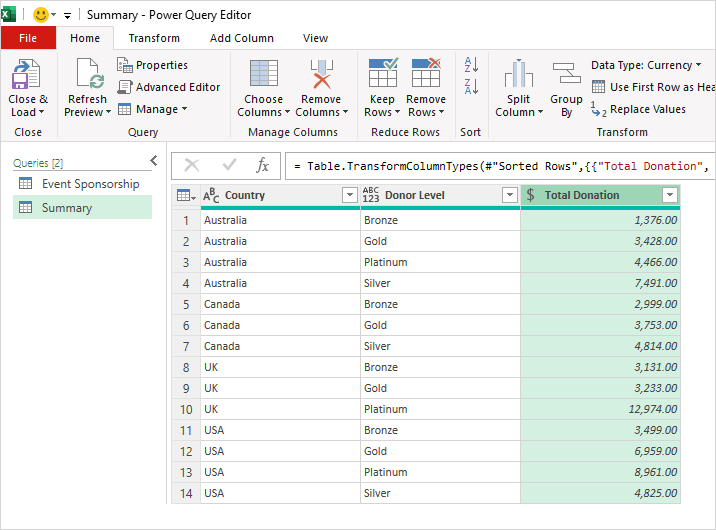Switch to the Add Column tab
The width and height of the screenshot is (716, 530).
242,38
